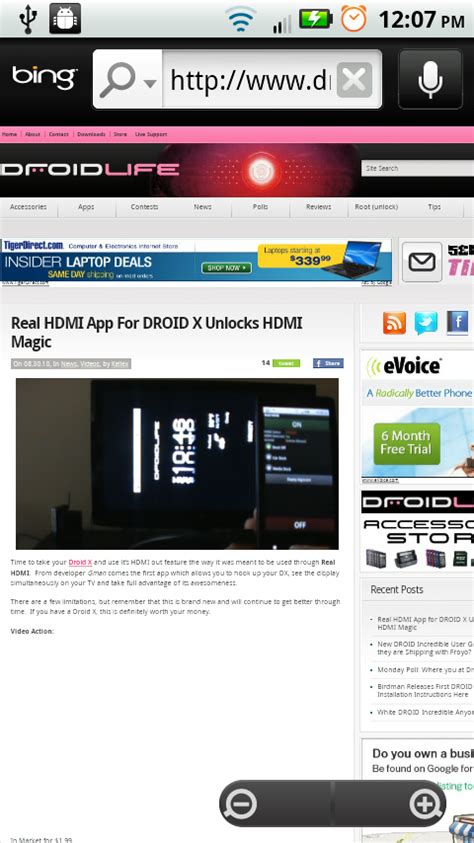Open the Store link in pink bar
474x843 pixels.
point(120,134)
